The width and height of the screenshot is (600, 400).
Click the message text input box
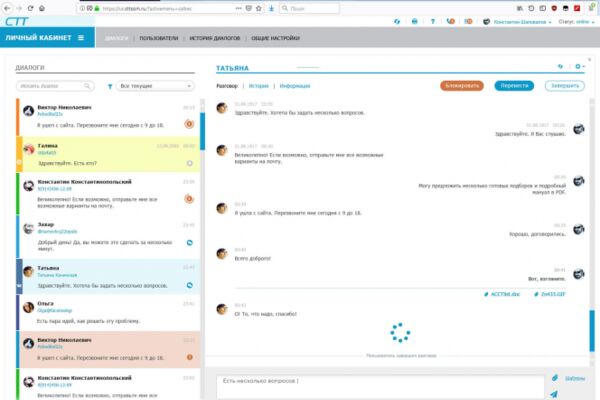pos(380,387)
